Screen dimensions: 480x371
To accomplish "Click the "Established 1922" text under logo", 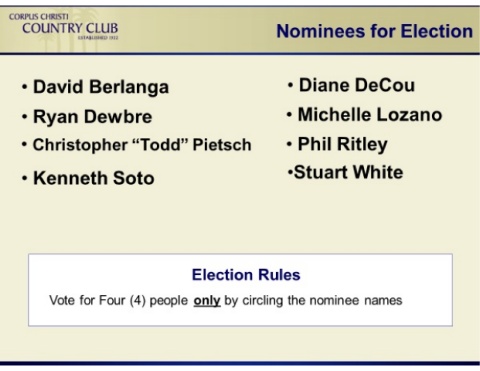I will [x=98, y=38].
